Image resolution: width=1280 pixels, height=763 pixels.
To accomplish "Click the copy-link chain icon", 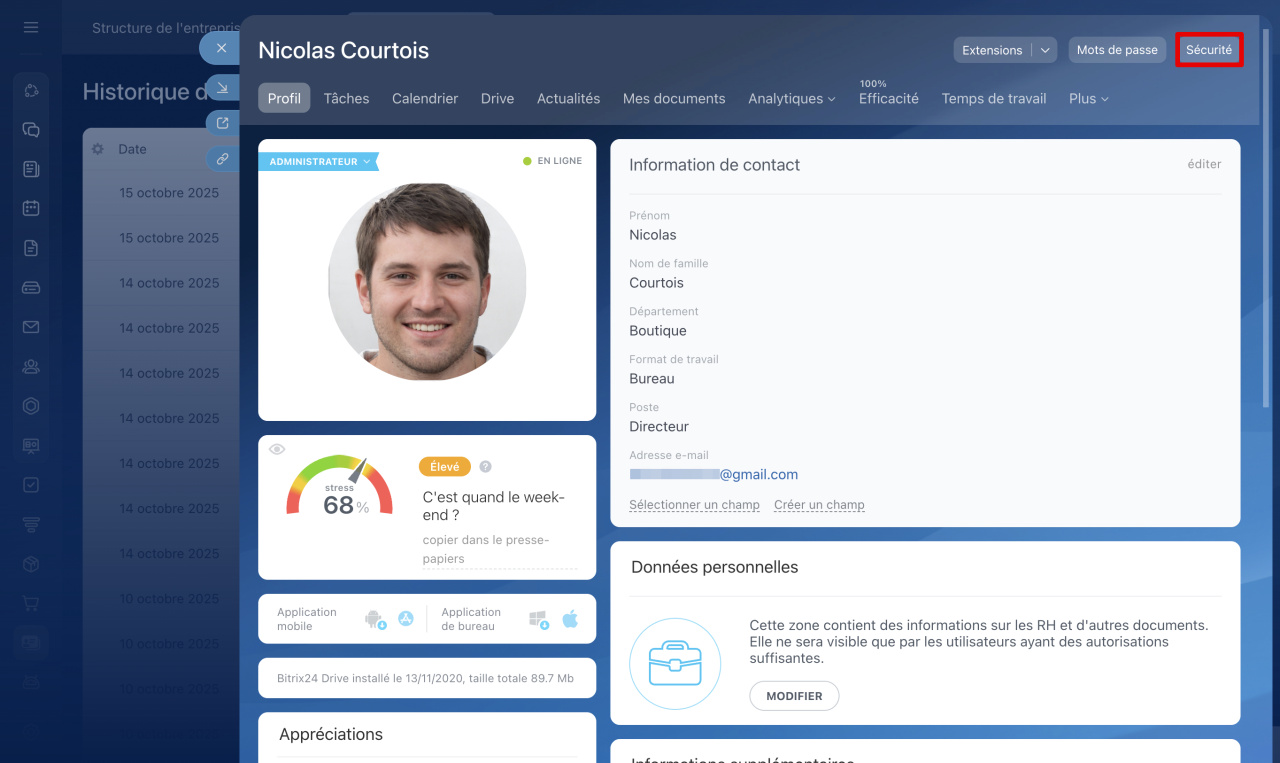I will point(222,160).
